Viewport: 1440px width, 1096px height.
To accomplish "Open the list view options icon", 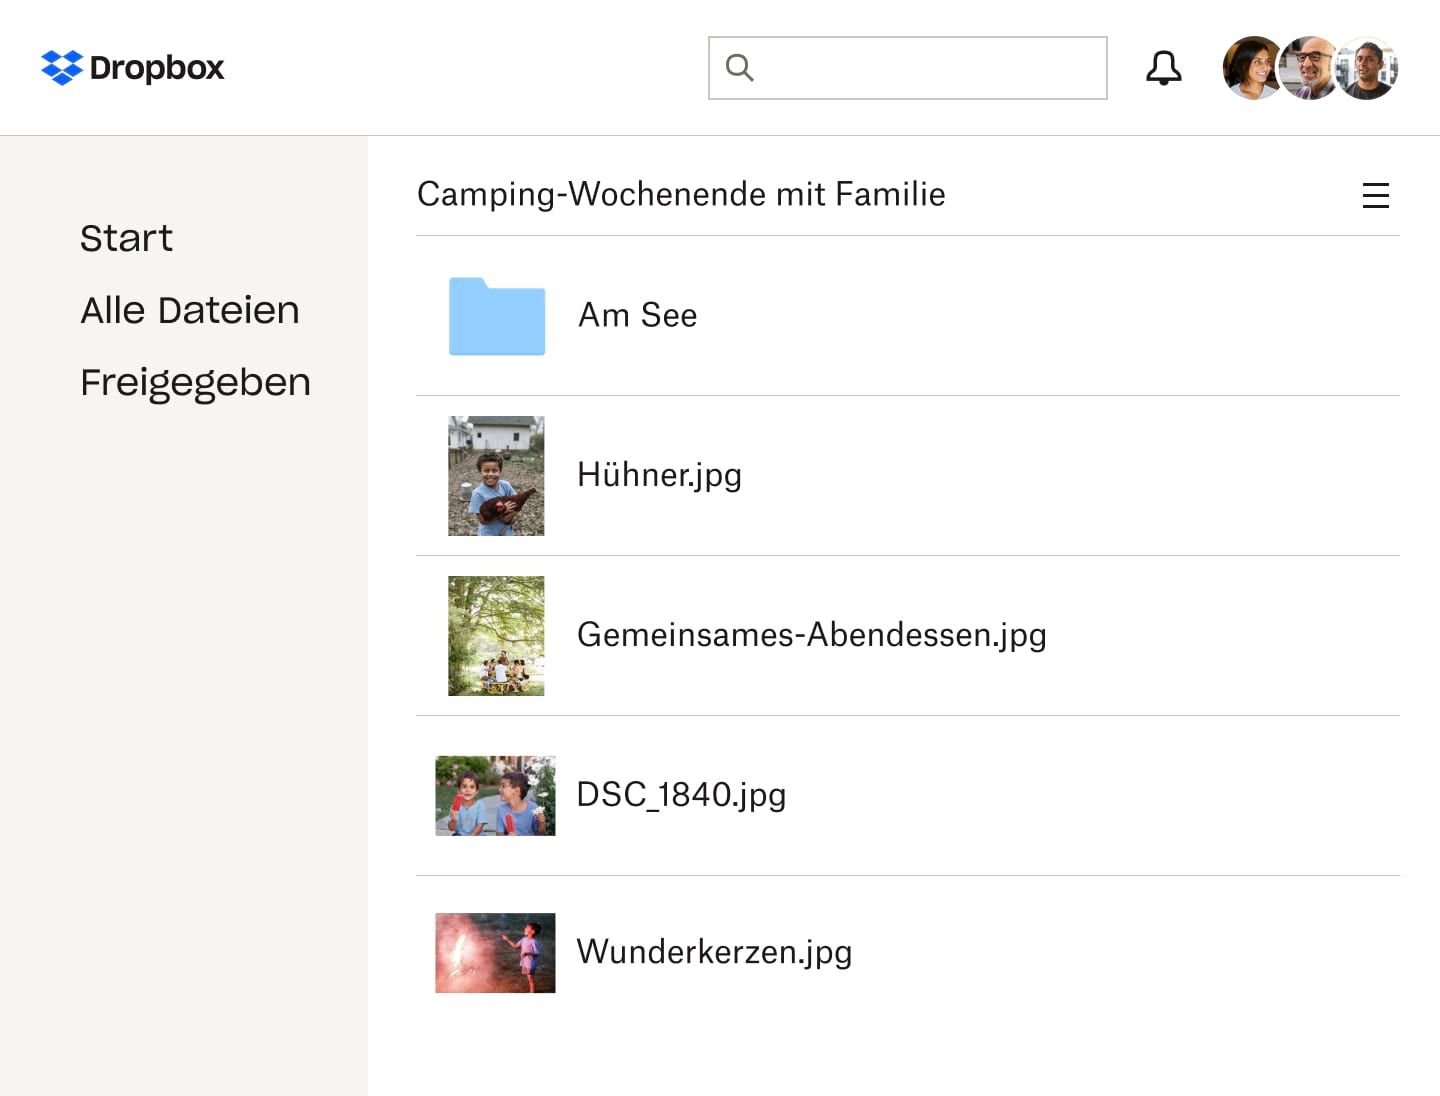I will coord(1376,196).
